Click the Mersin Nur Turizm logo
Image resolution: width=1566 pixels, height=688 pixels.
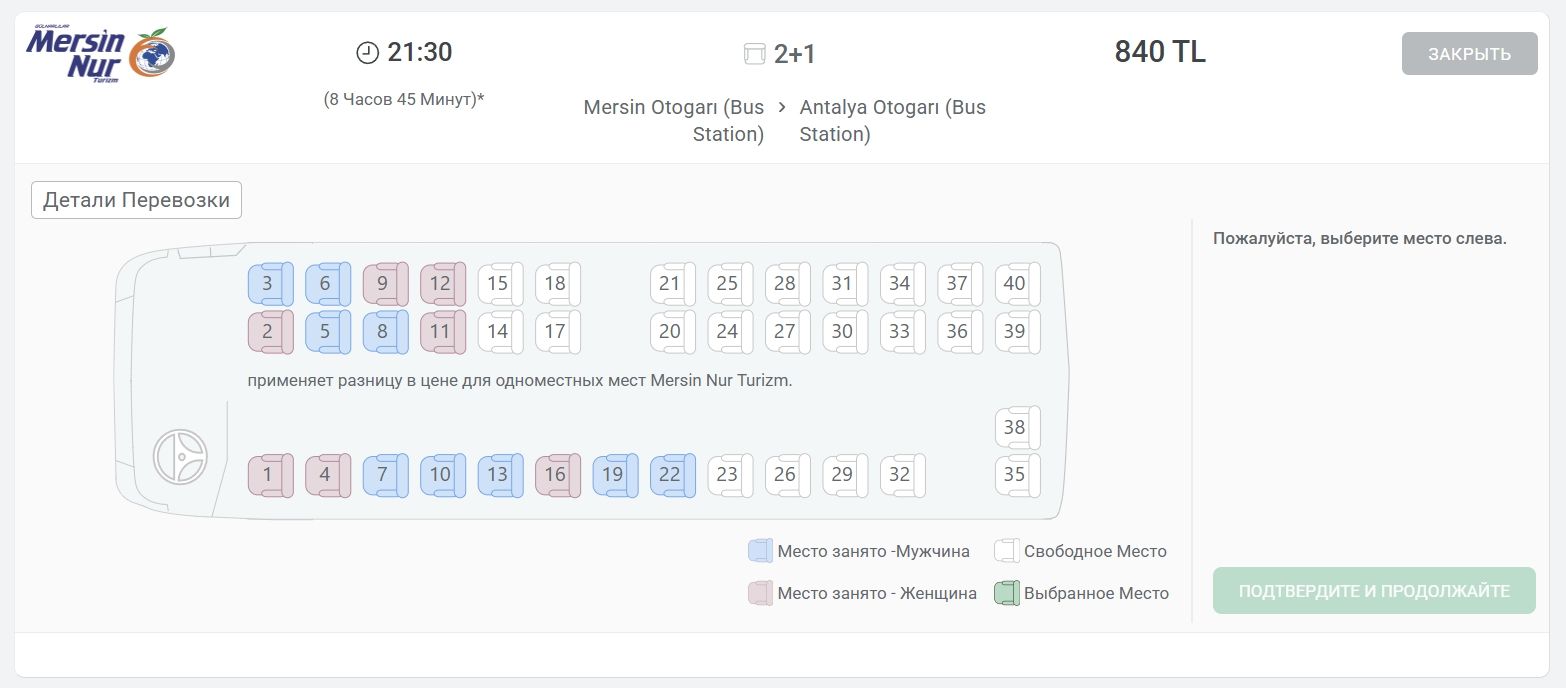[x=101, y=55]
